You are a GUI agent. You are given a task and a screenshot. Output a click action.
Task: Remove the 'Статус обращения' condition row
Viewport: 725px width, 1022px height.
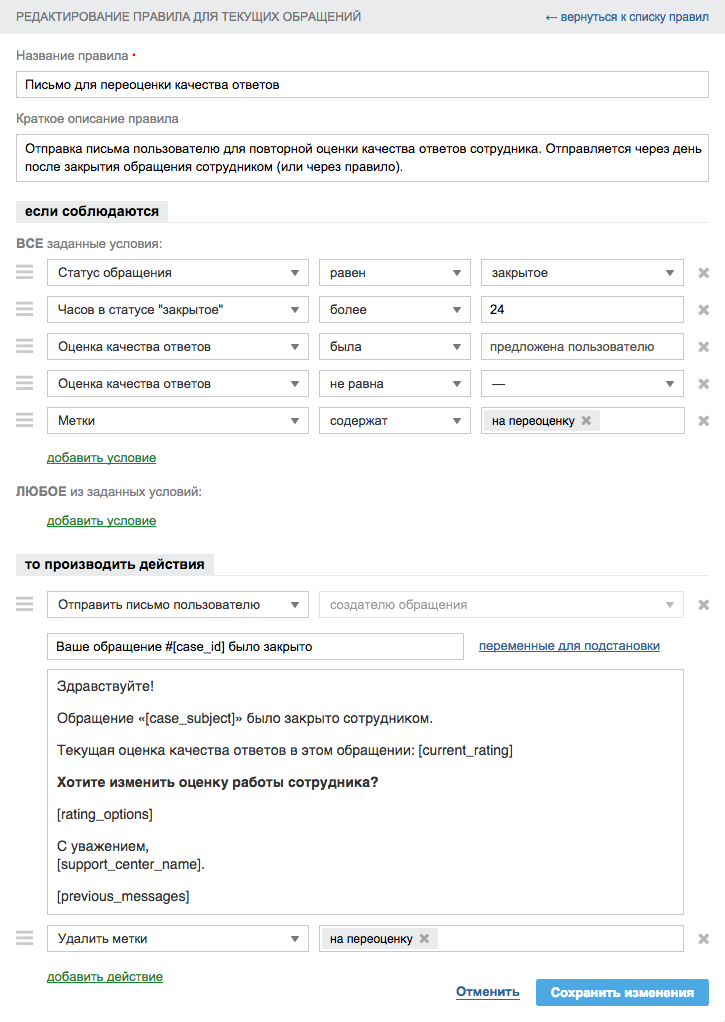point(703,273)
